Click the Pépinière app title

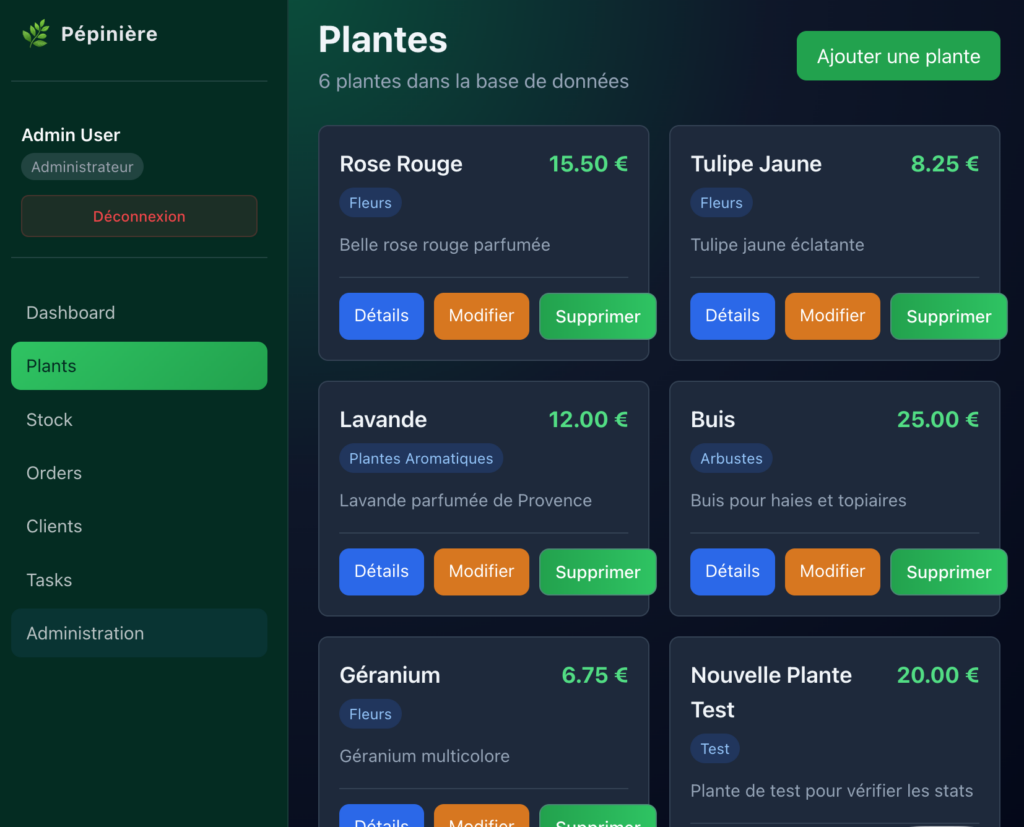tap(109, 34)
